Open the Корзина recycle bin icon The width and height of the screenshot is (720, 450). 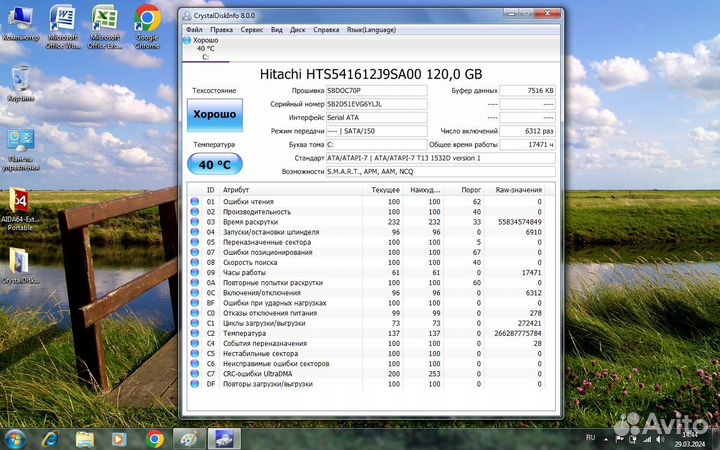click(x=21, y=83)
